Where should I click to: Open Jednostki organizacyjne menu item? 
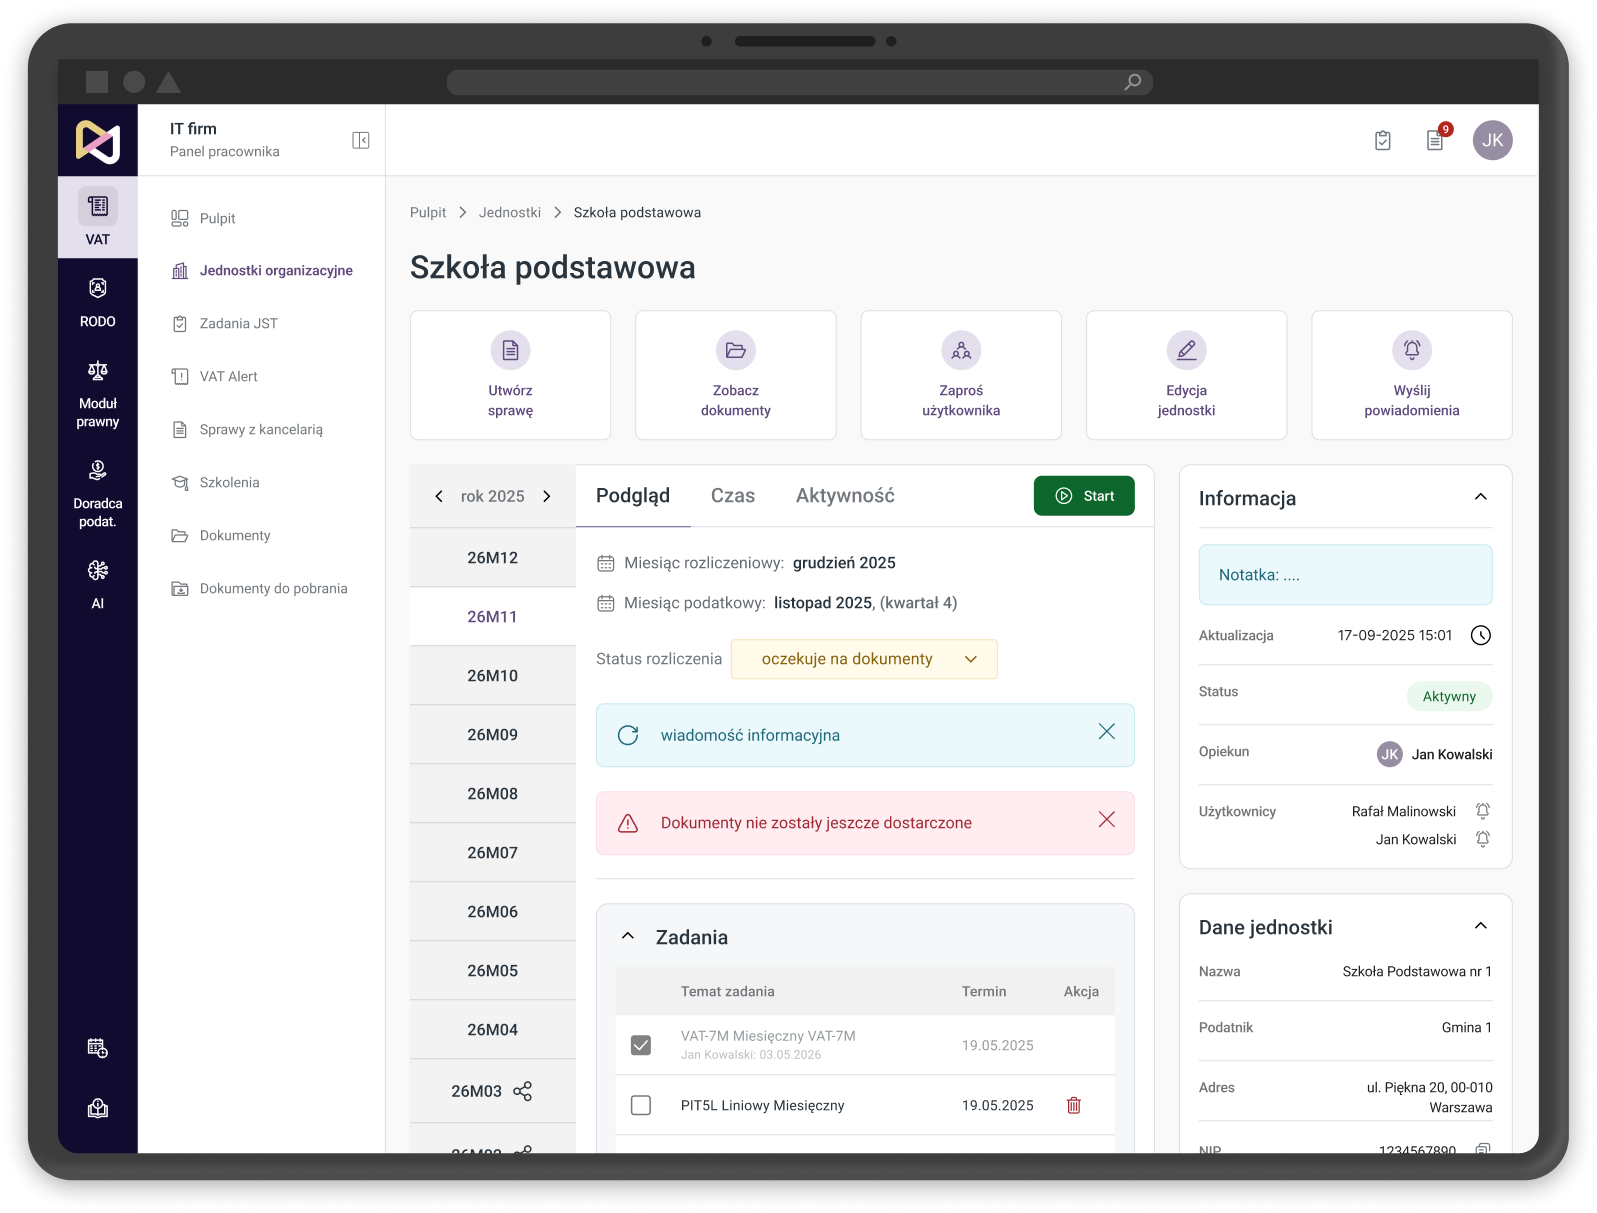[261, 271]
